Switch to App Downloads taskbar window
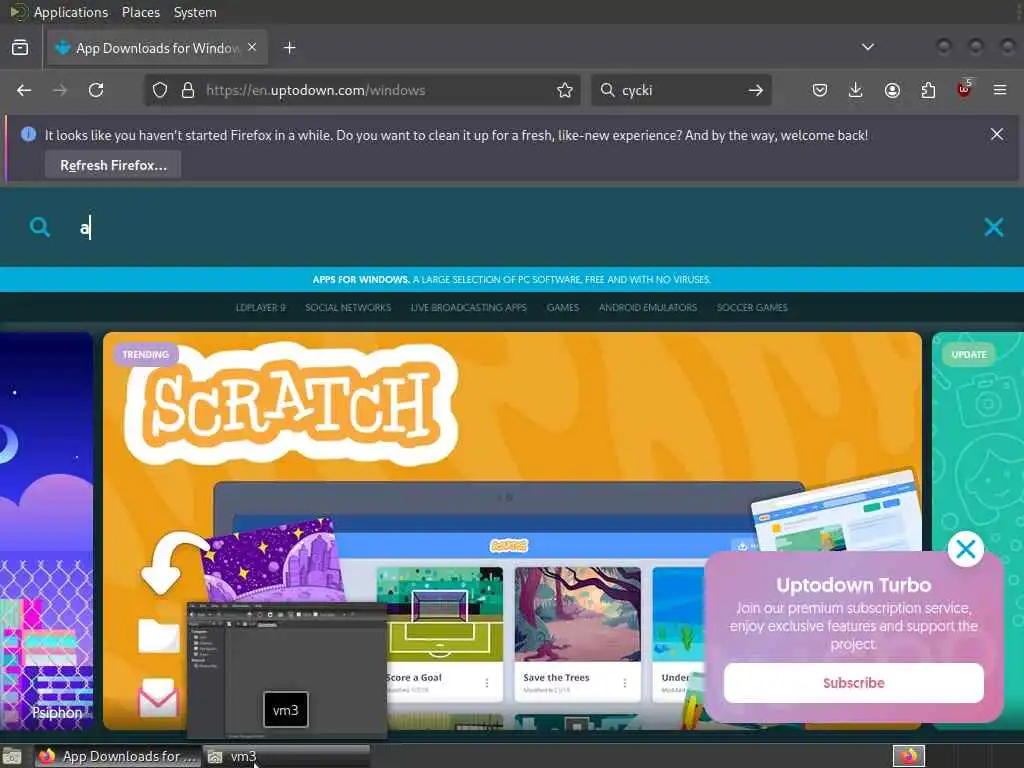Viewport: 1024px width, 768px height. pos(118,756)
